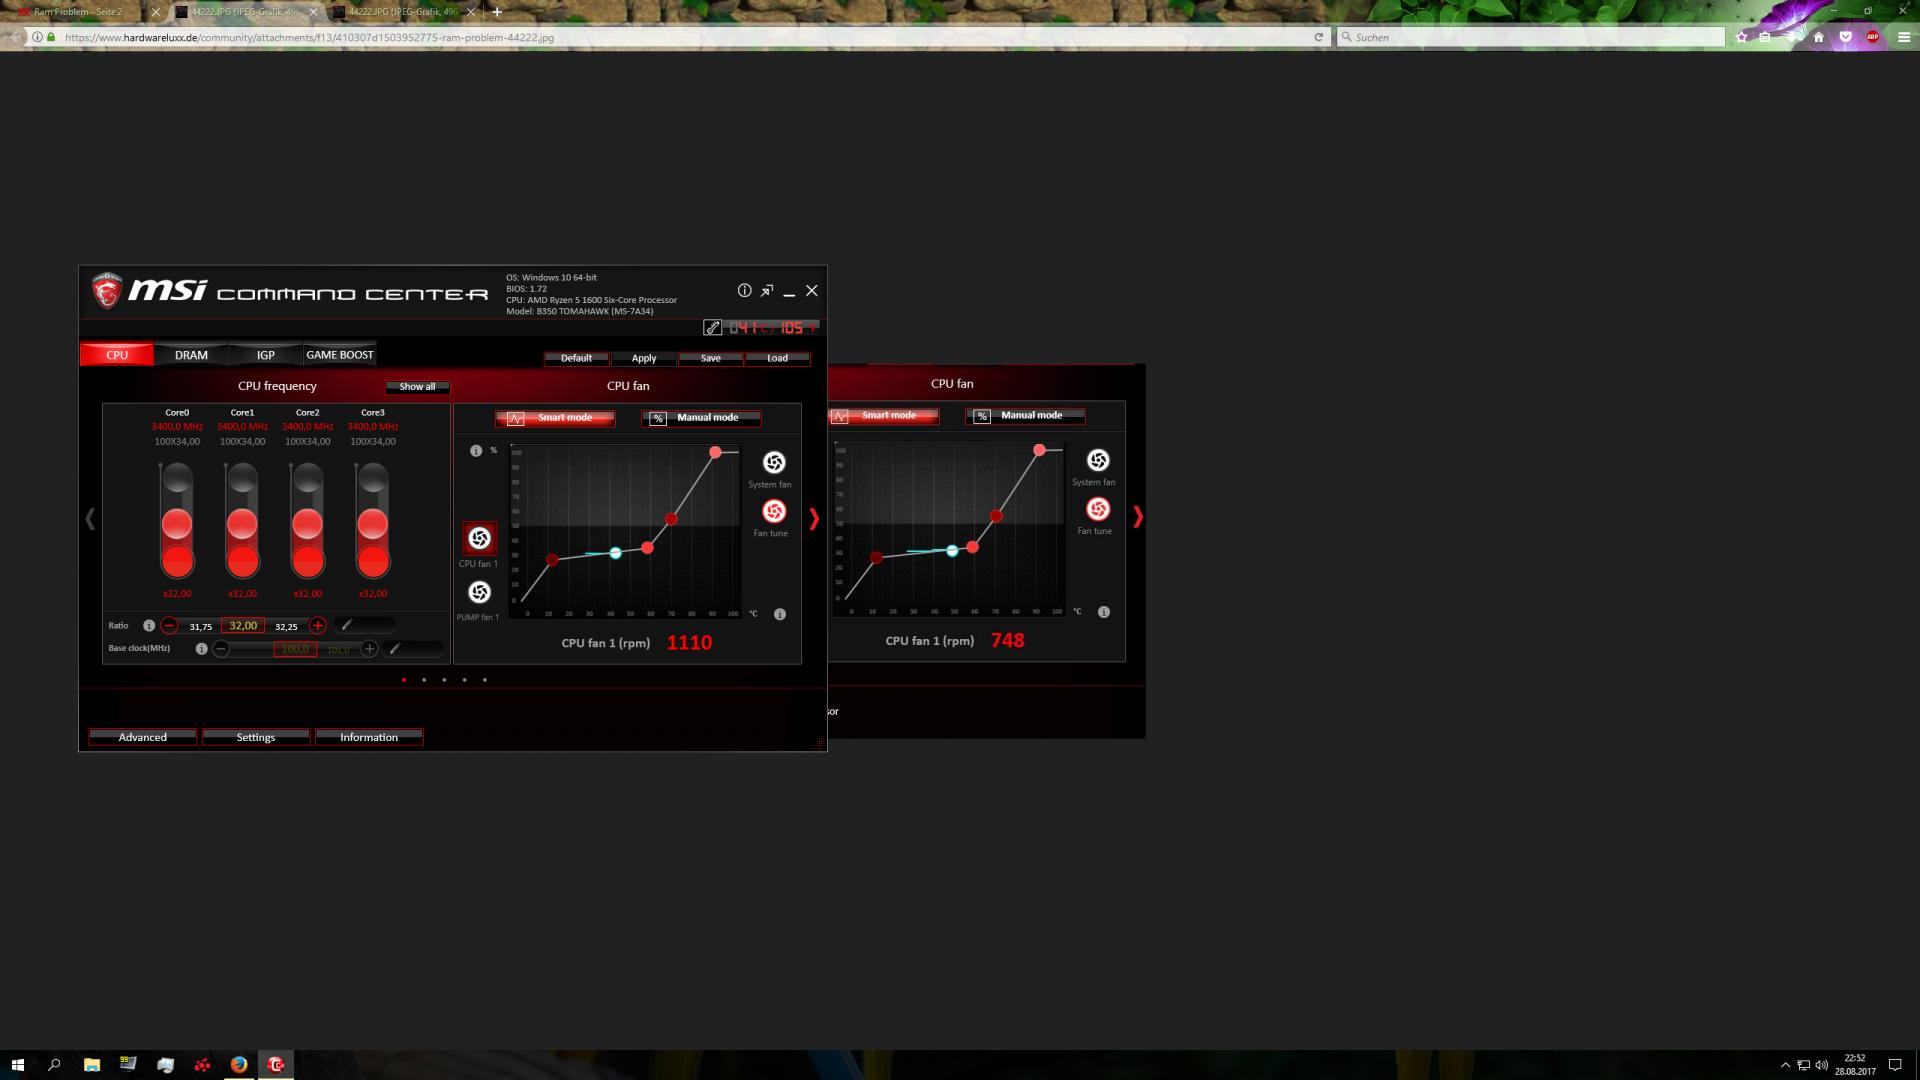This screenshot has width=1920, height=1080.
Task: Open File Explorer from taskbar
Action: (x=92, y=1065)
